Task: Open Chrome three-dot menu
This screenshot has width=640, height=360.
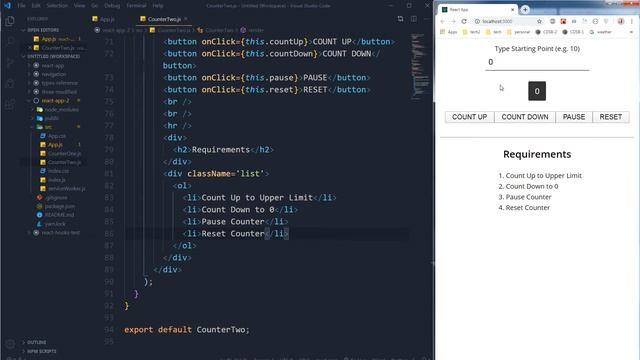Action: point(632,21)
